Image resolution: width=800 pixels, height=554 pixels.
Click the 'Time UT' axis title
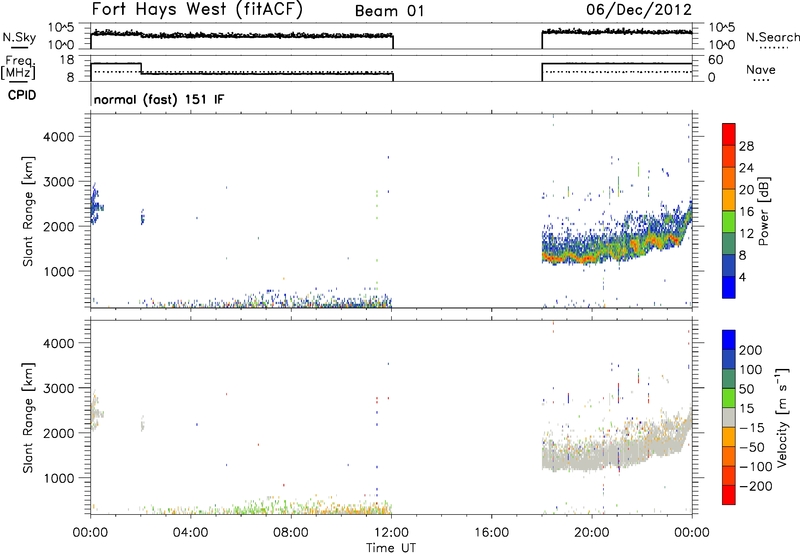click(x=391, y=548)
